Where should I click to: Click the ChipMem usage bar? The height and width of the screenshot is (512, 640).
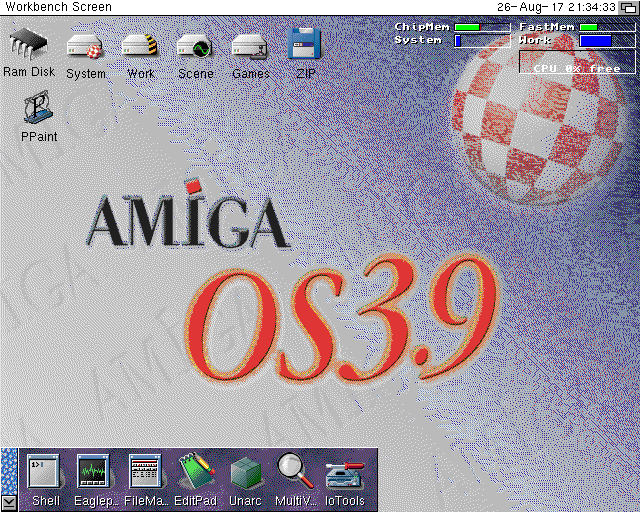tap(480, 27)
